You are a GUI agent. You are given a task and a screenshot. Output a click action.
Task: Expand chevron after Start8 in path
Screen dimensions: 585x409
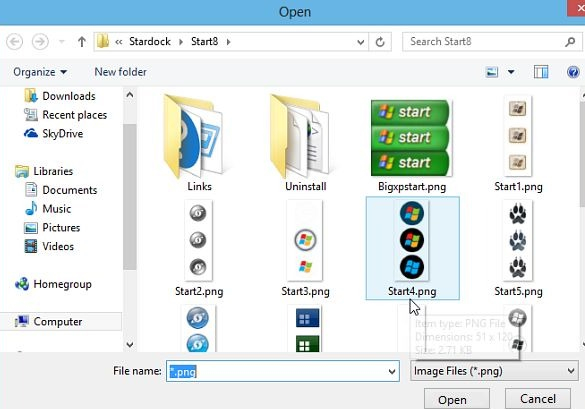click(x=228, y=42)
